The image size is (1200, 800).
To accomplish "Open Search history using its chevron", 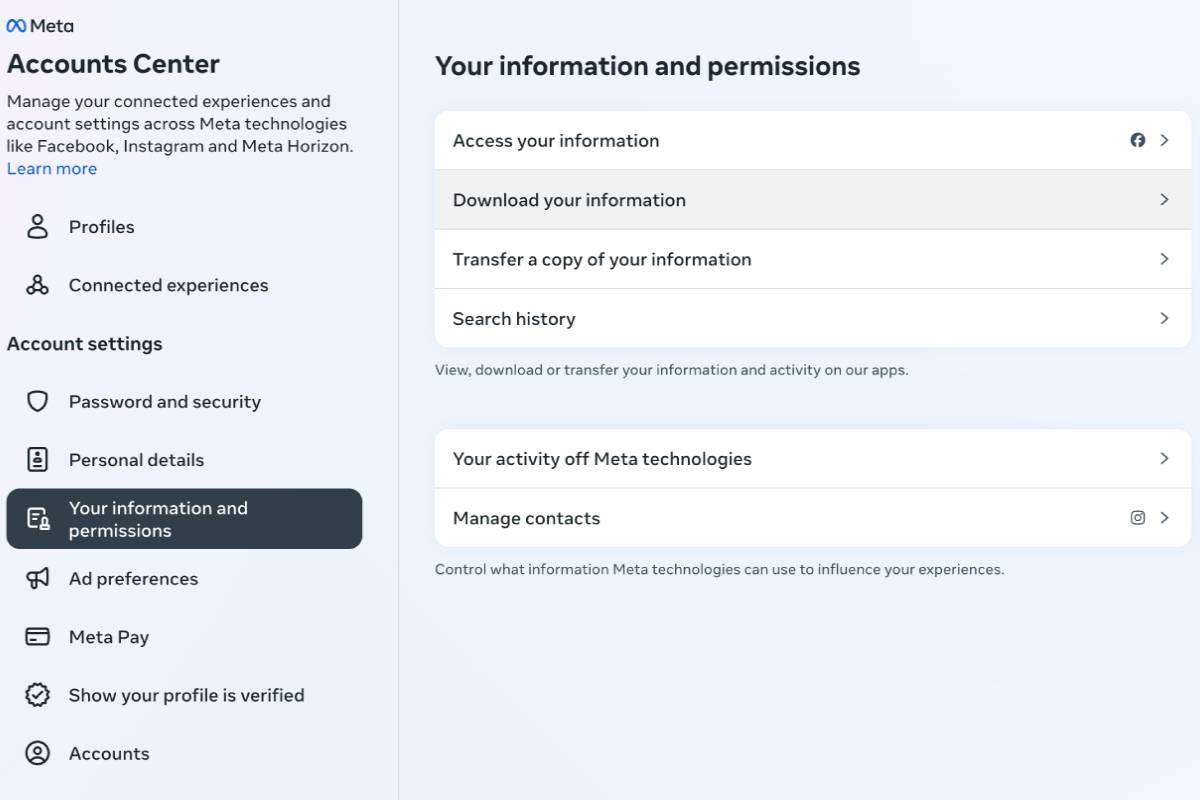I will [x=1164, y=318].
